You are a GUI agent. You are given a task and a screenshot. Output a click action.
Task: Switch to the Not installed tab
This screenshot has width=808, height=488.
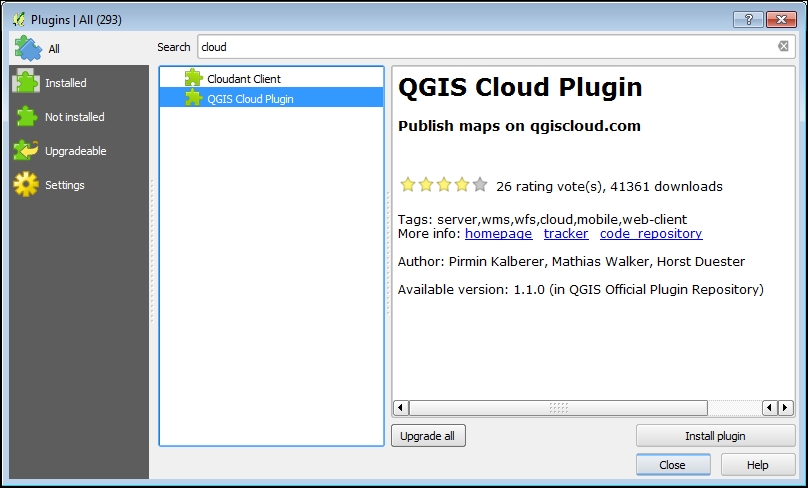point(79,117)
